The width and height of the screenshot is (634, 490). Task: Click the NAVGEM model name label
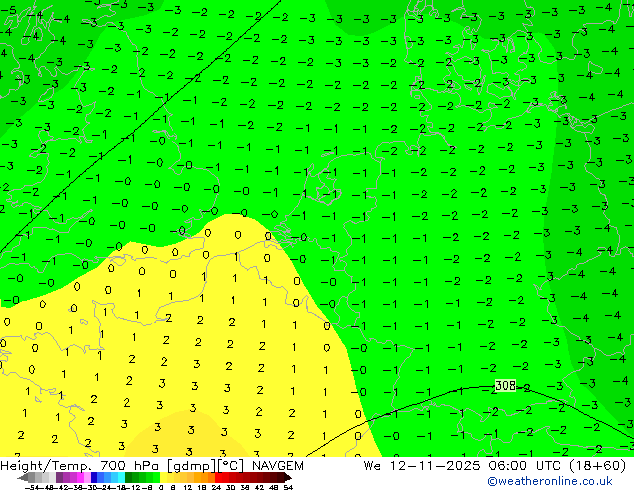tap(278, 465)
